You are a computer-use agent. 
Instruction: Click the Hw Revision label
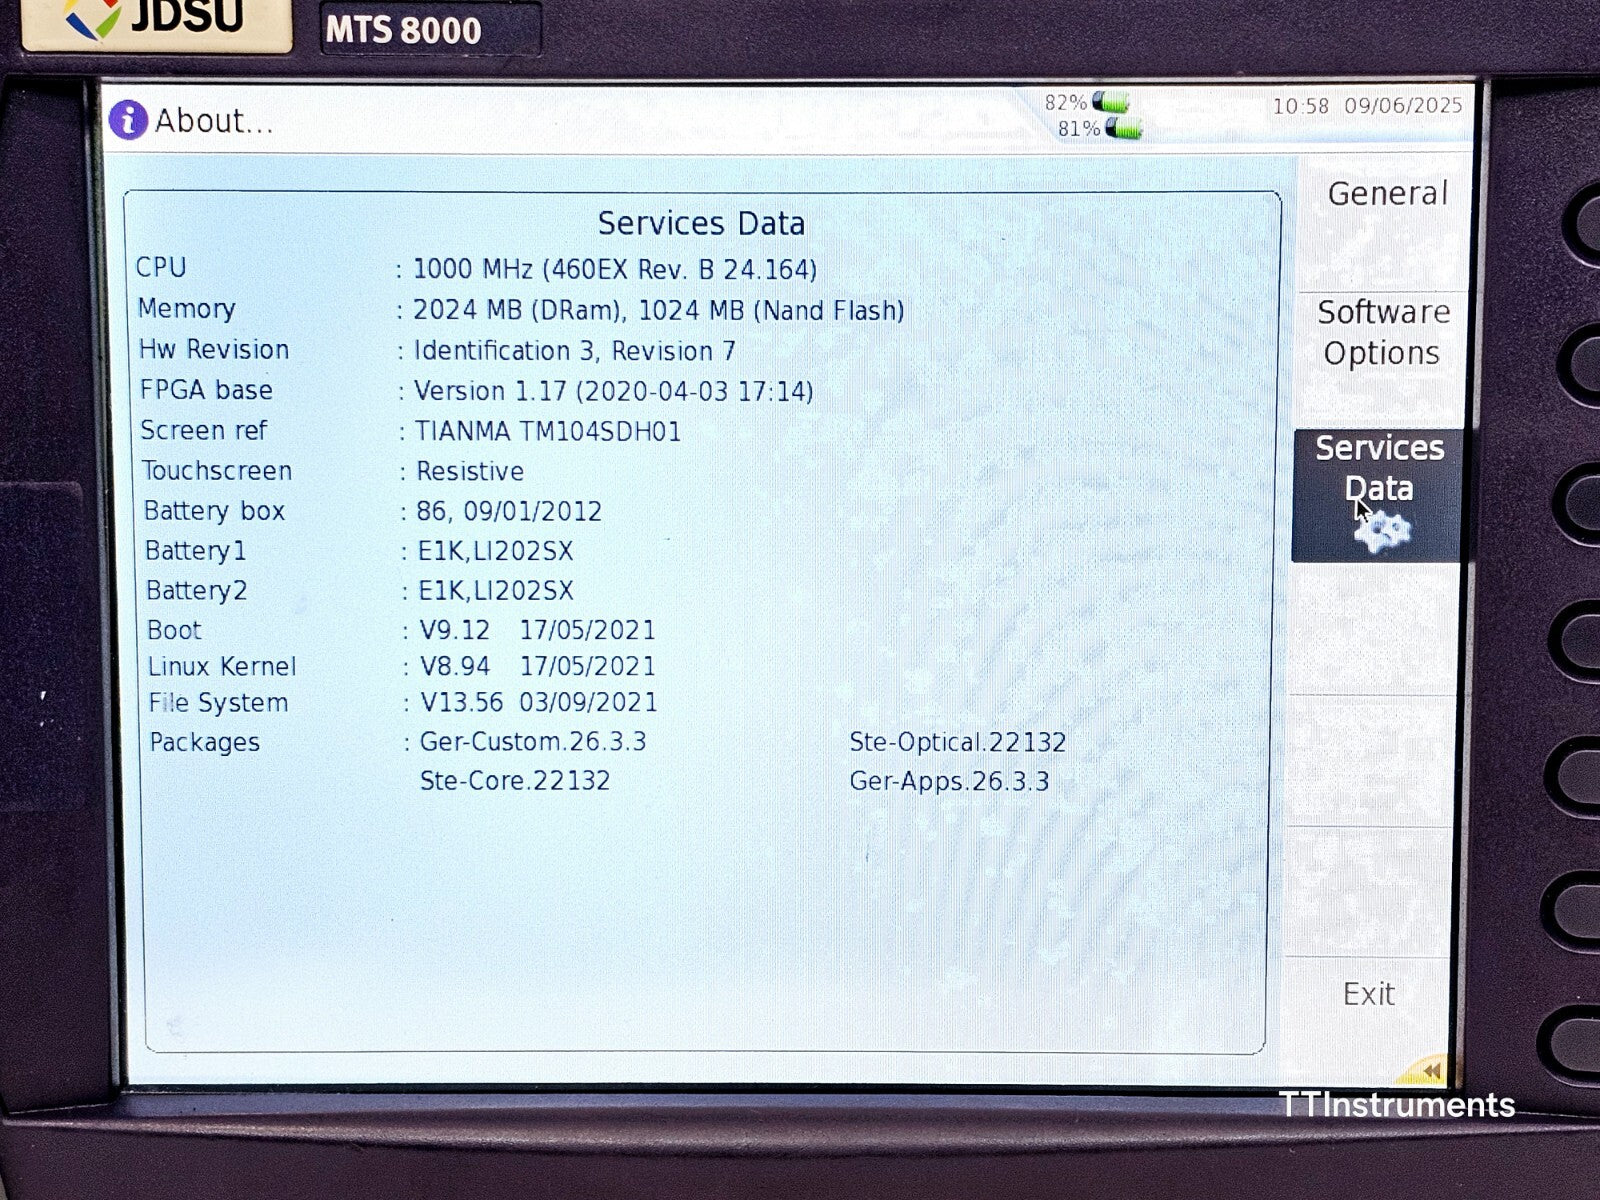(214, 350)
